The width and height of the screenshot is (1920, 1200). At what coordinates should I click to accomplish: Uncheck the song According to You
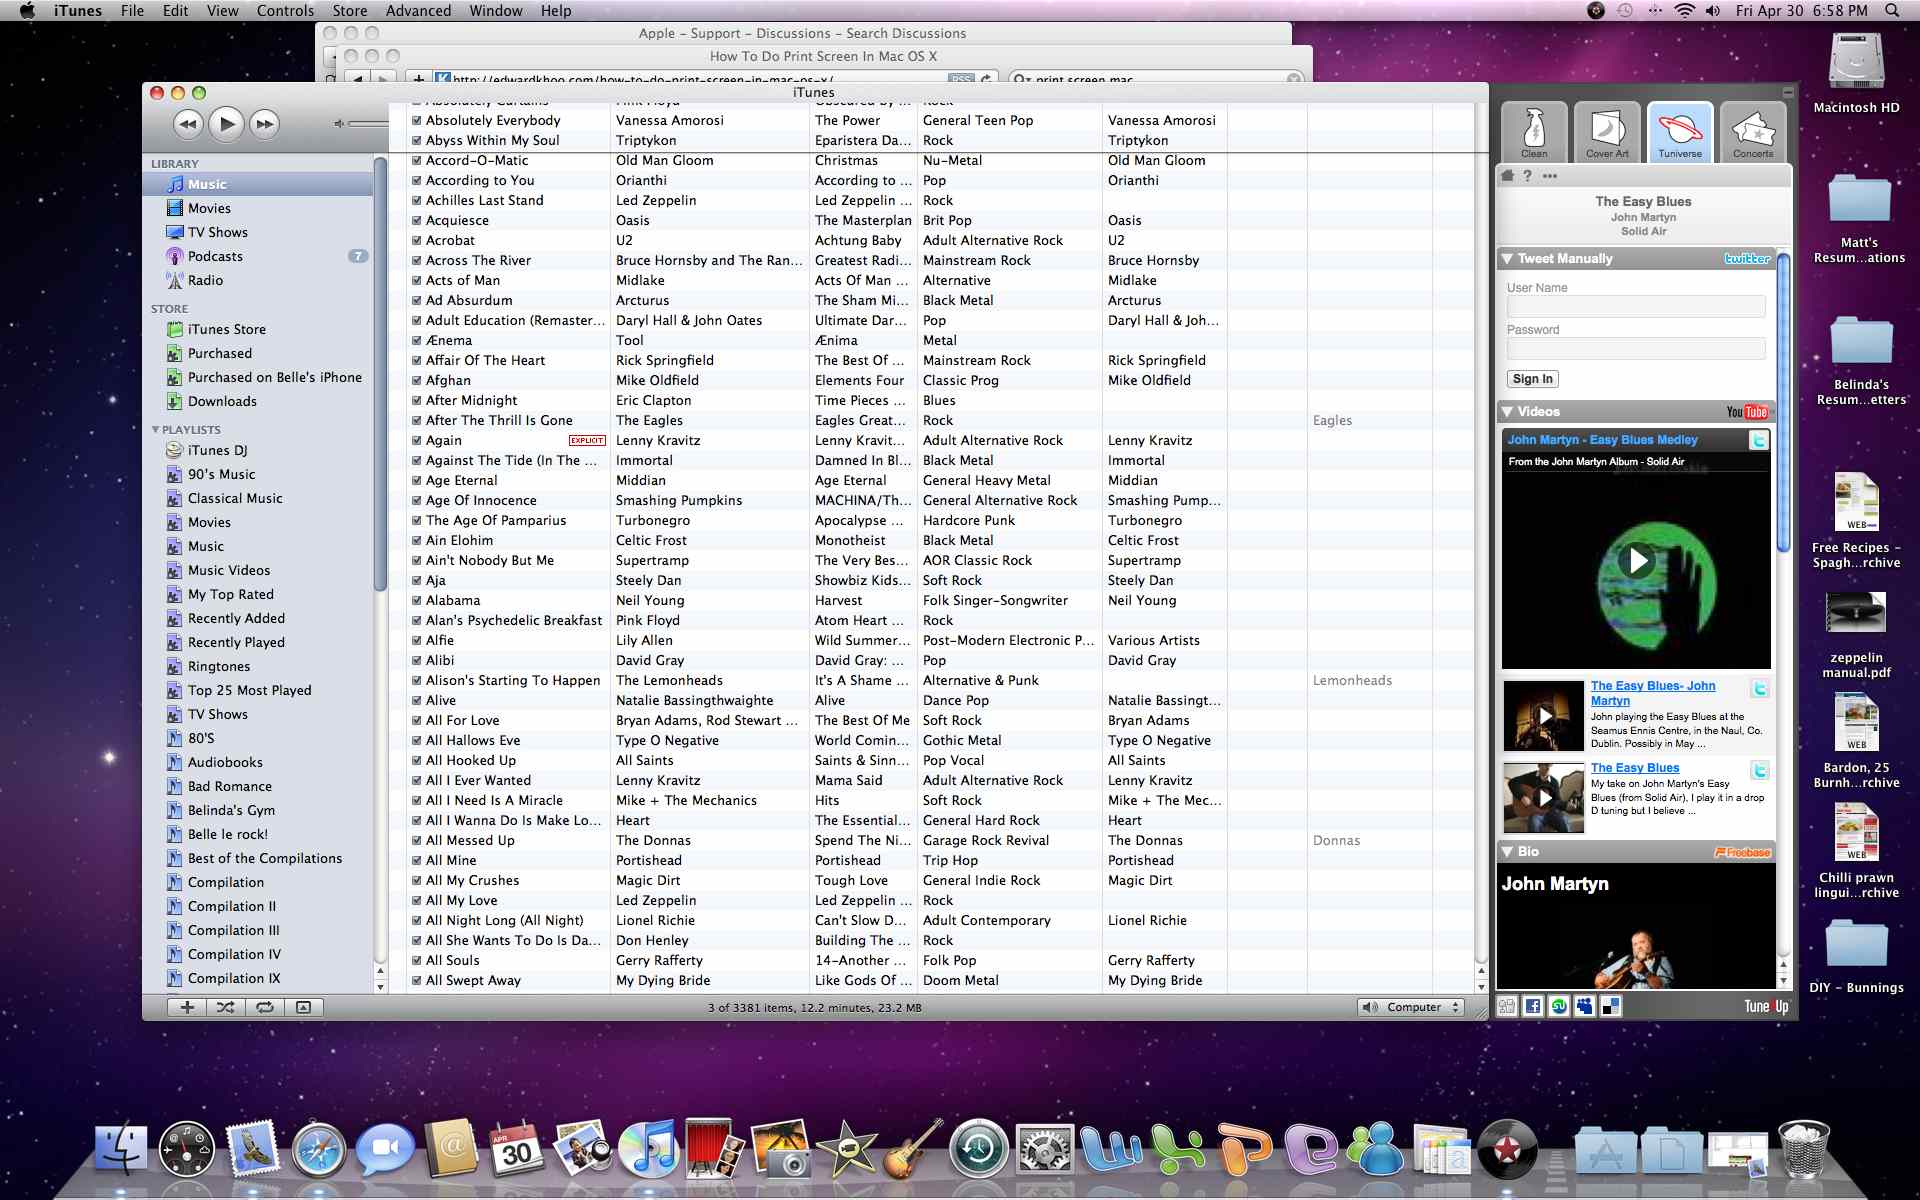(x=417, y=180)
